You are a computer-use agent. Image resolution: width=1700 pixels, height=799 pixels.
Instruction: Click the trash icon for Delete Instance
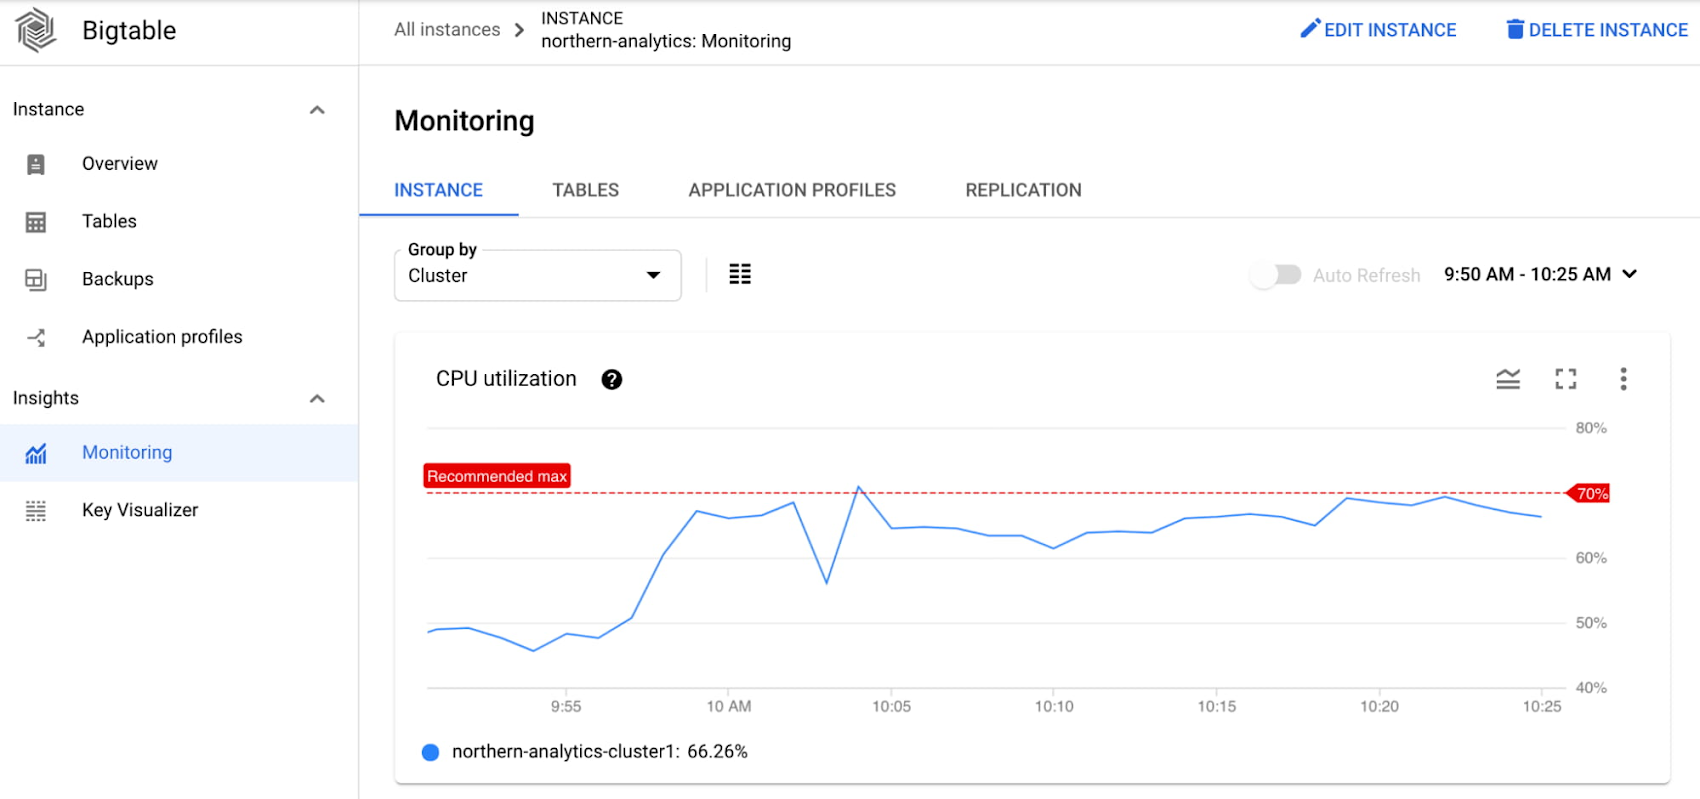(x=1515, y=29)
